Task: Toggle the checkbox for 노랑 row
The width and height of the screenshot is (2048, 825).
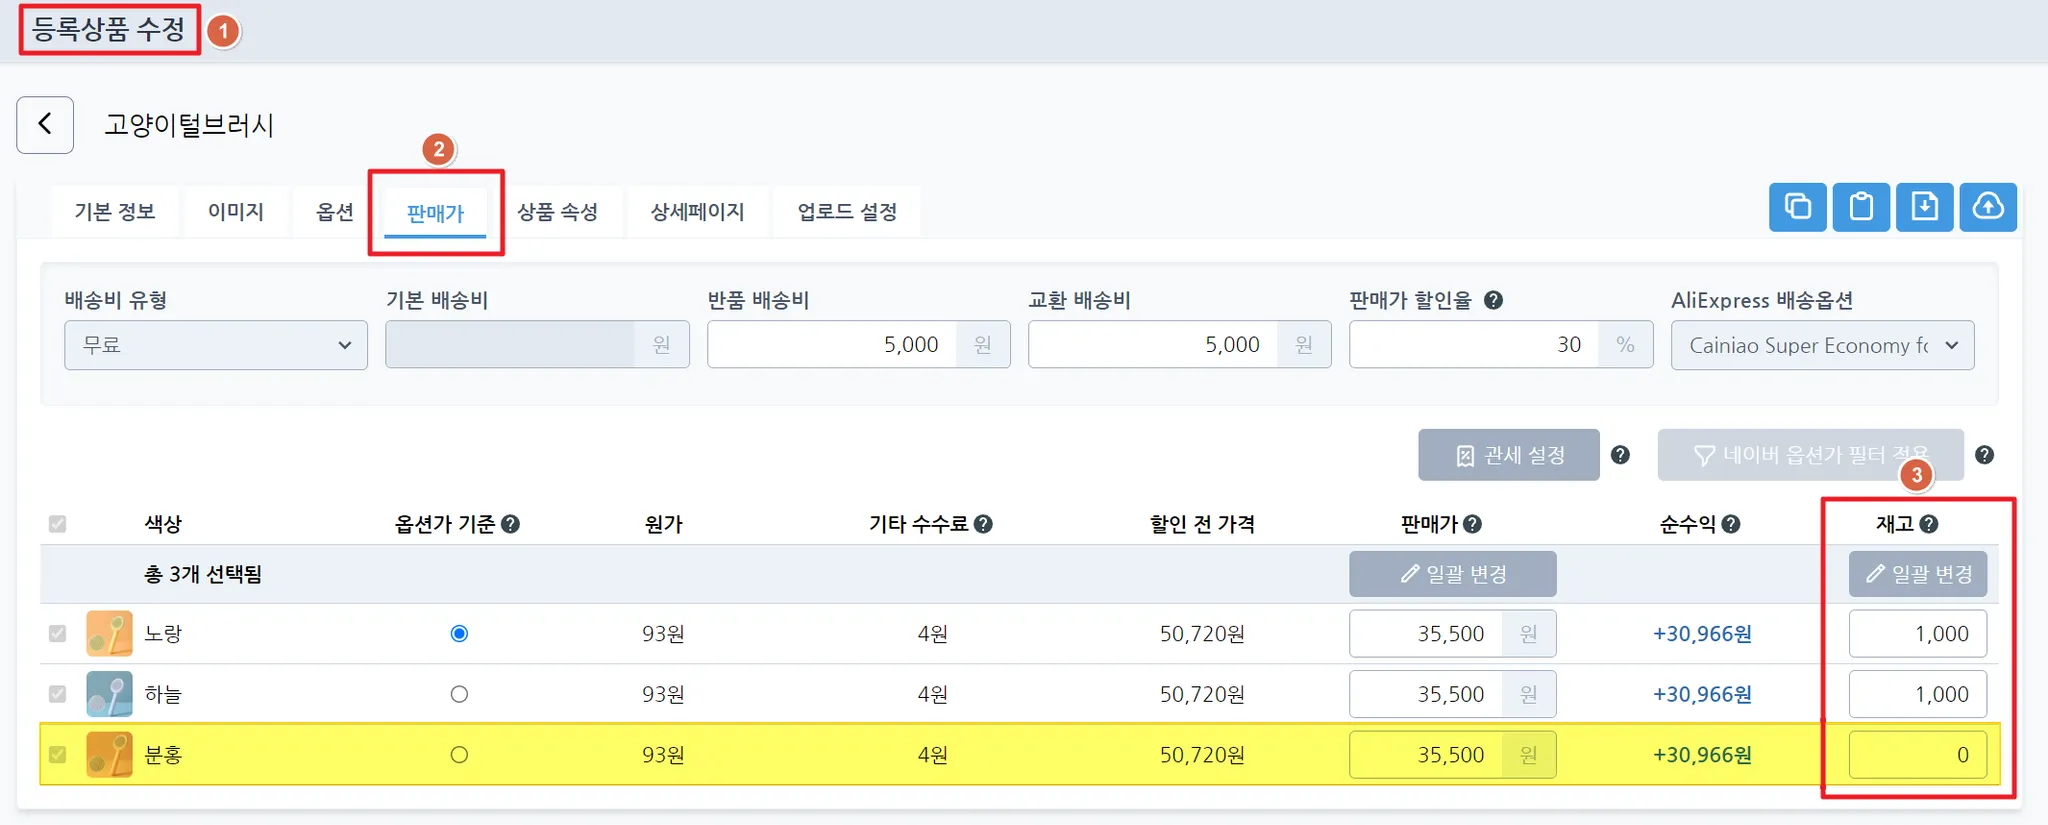Action: (x=58, y=634)
